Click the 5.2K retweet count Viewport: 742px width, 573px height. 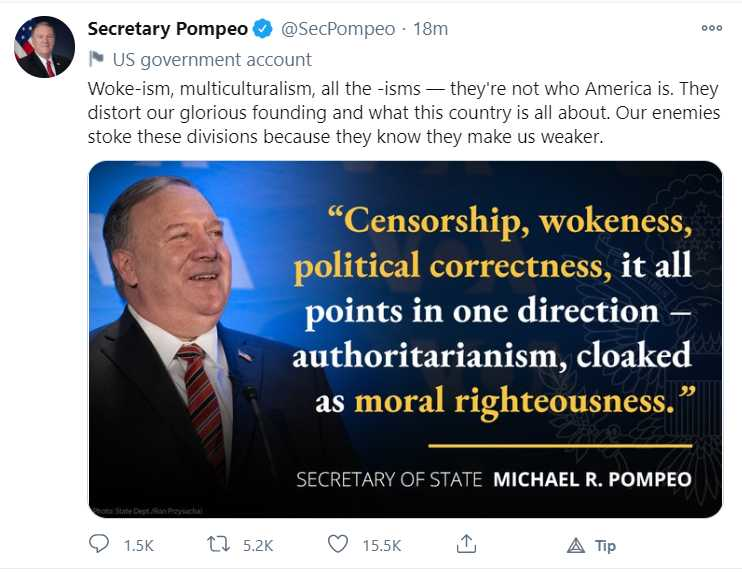(257, 545)
